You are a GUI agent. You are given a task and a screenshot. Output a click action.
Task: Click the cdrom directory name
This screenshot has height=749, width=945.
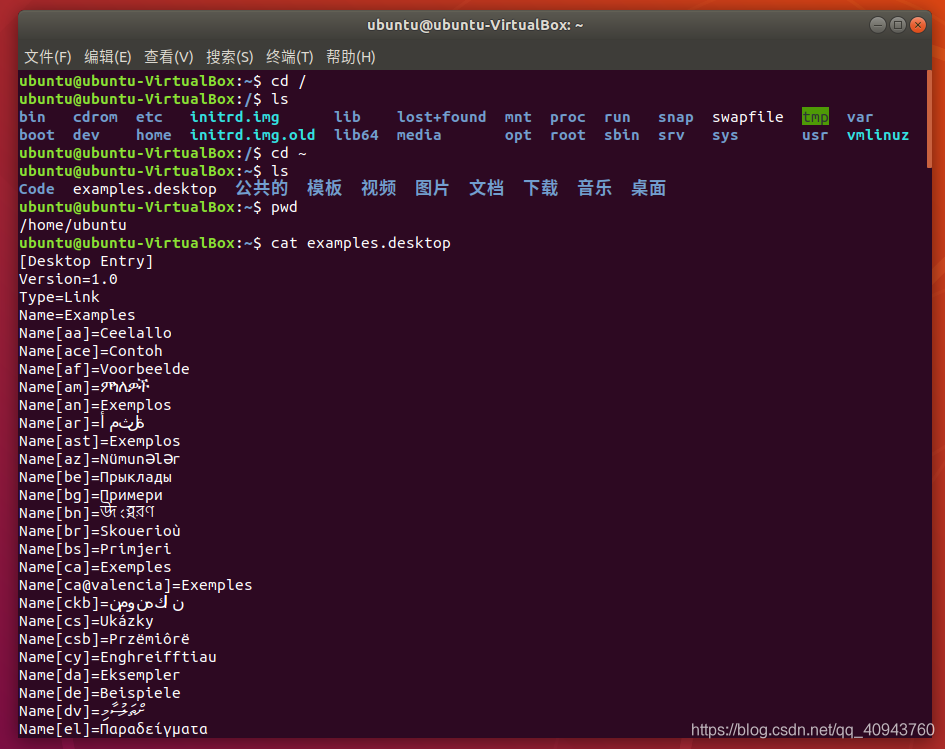click(x=95, y=117)
